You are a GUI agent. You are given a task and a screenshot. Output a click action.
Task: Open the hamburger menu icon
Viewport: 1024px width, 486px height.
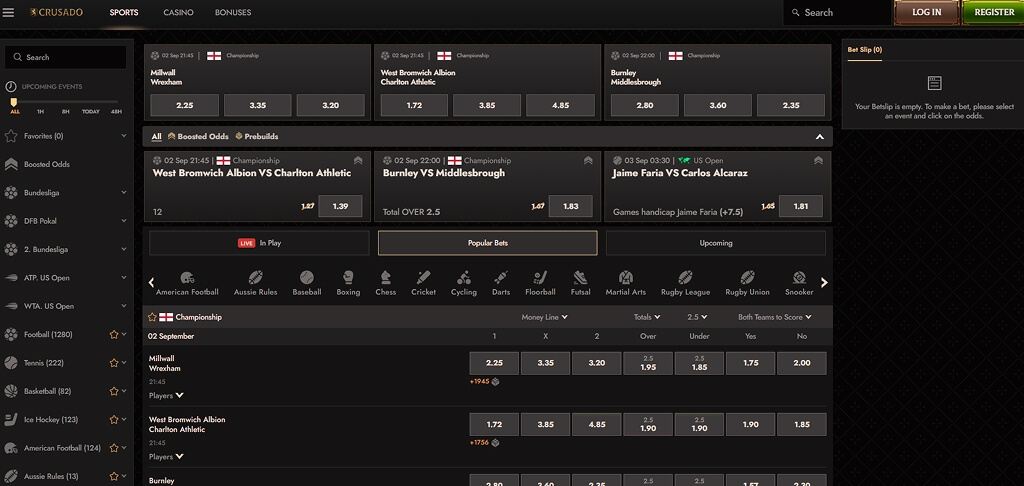8,12
